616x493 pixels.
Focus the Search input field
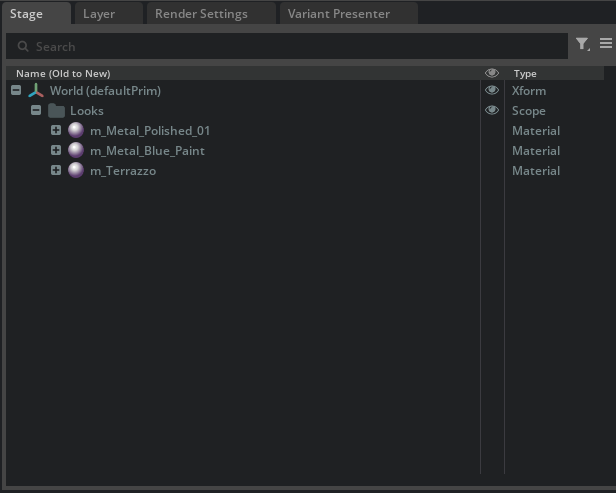(290, 47)
